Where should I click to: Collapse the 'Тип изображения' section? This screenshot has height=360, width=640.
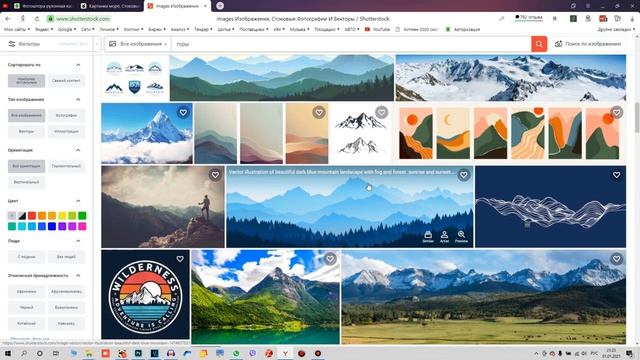78,100
